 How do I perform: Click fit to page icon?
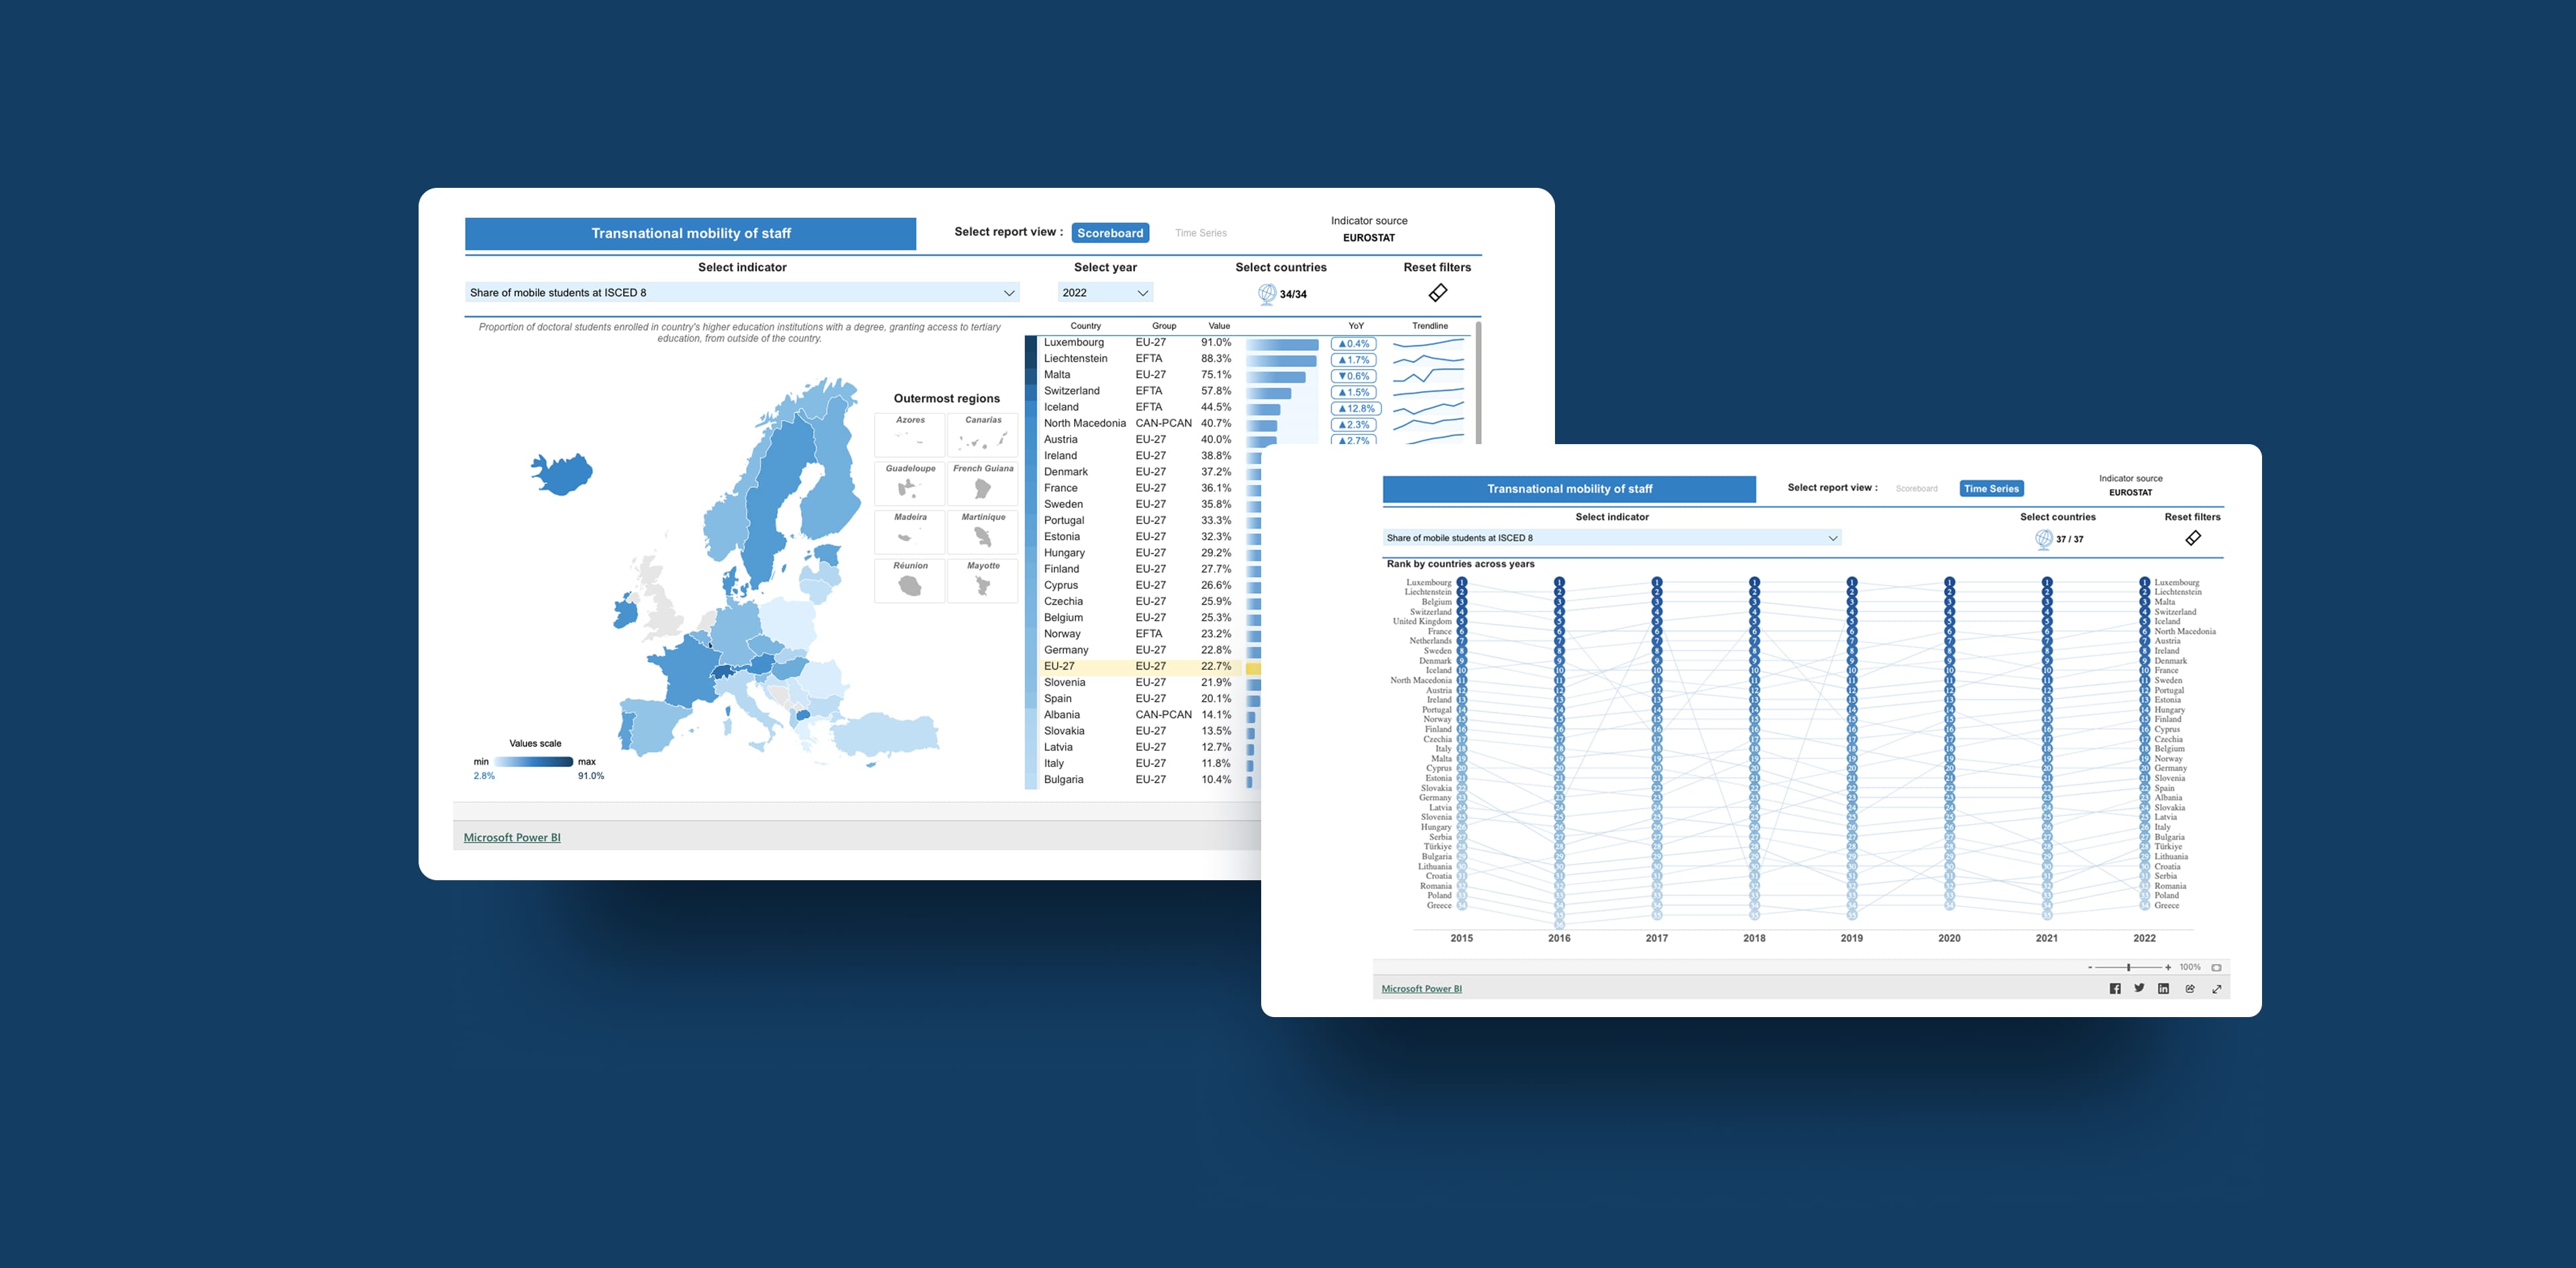pos(2216,967)
